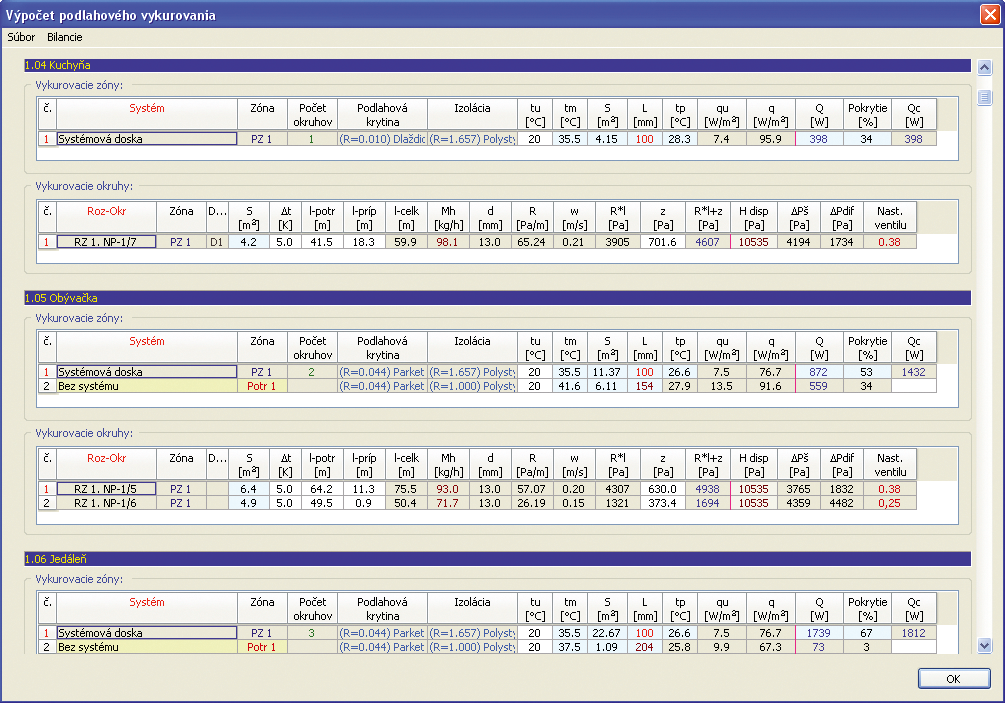Click Systém column header in Kuchyňa zones
This screenshot has height=703, width=1005.
tap(147, 115)
